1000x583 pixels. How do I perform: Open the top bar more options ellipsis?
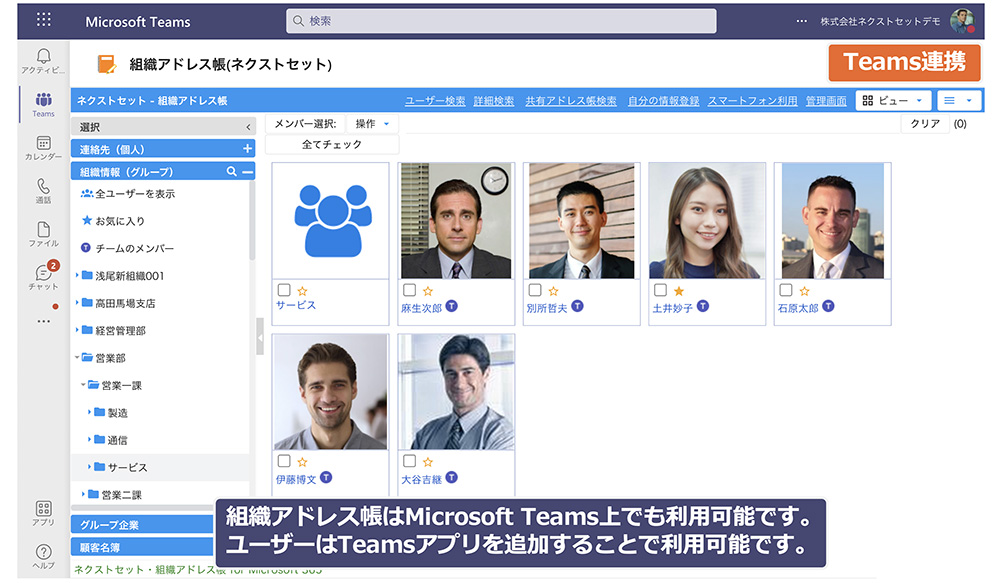click(801, 21)
